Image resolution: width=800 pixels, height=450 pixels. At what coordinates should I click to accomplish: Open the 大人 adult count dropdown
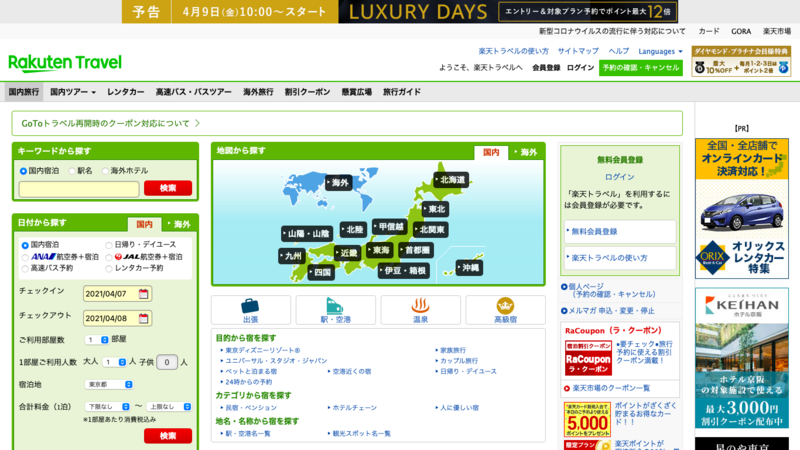click(x=114, y=362)
